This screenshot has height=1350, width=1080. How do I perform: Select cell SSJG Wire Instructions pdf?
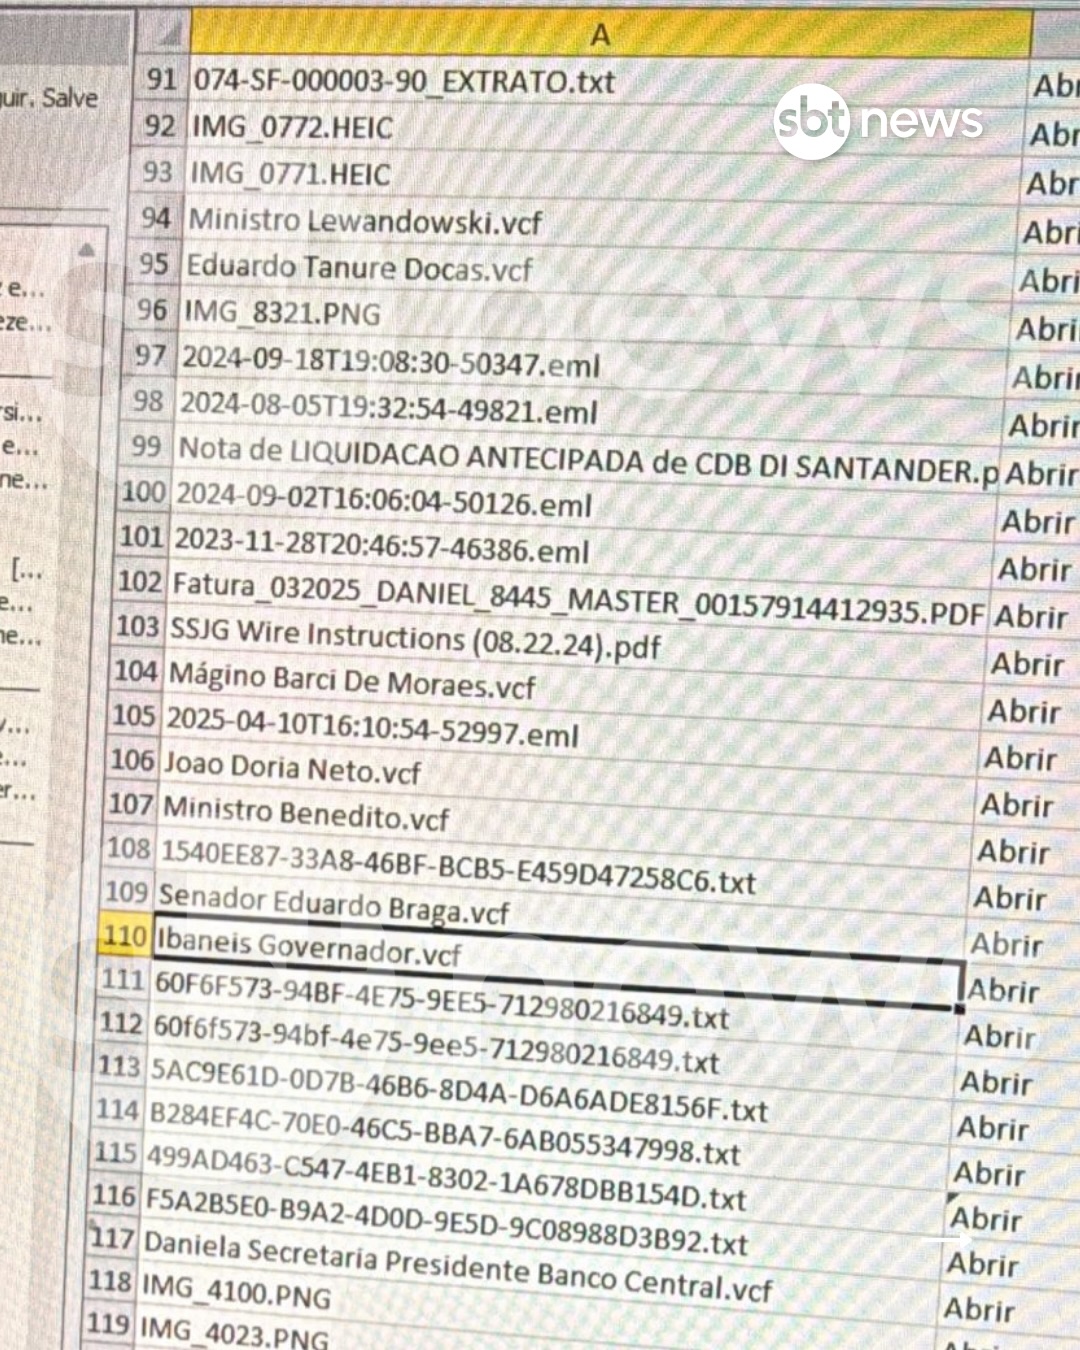415,639
